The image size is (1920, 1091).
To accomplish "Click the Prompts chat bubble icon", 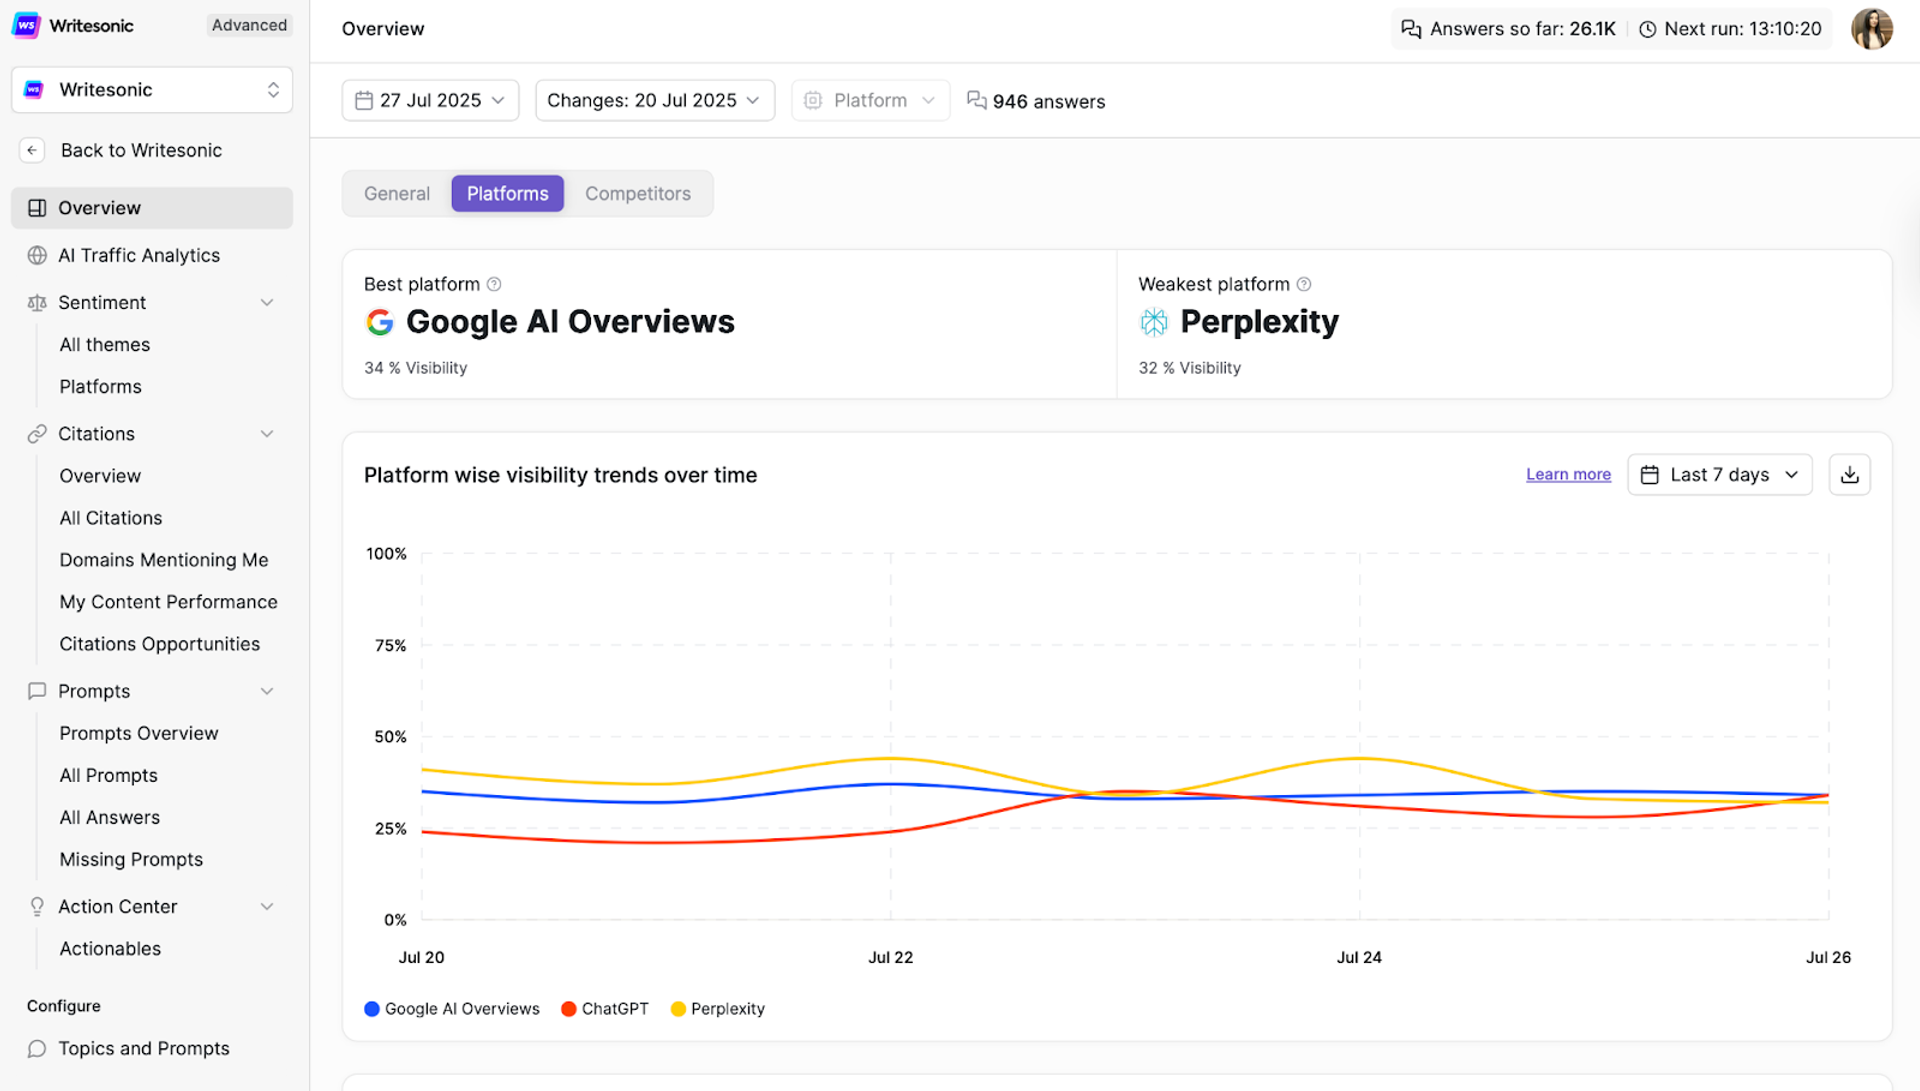I will tap(37, 691).
